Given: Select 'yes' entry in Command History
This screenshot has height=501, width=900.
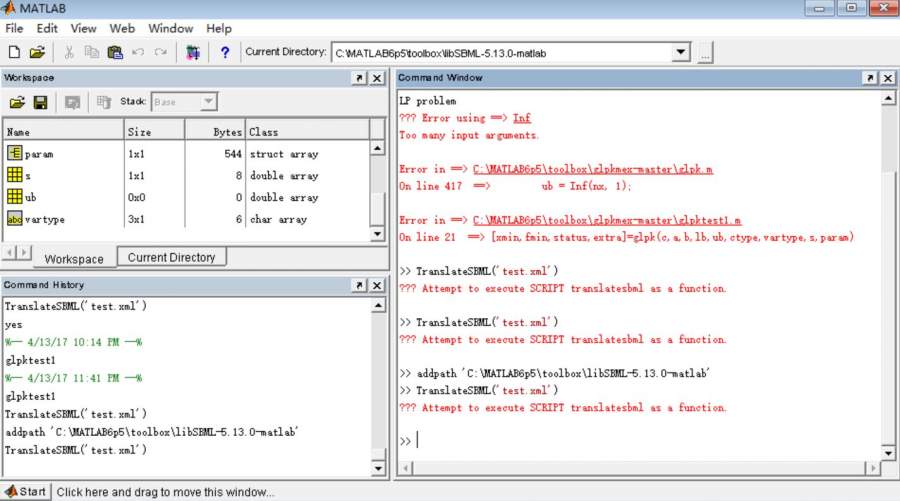Looking at the screenshot, I should point(14,324).
